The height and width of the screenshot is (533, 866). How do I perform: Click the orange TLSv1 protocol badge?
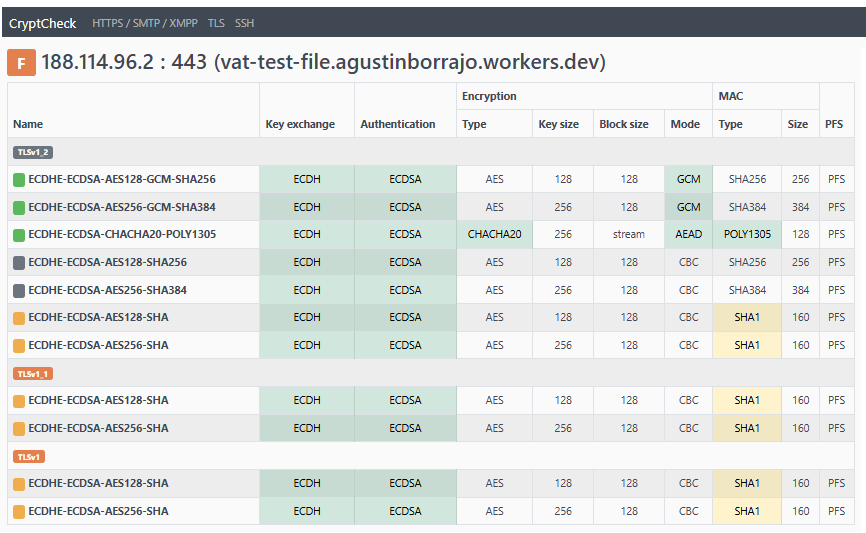pyautogui.click(x=28, y=456)
